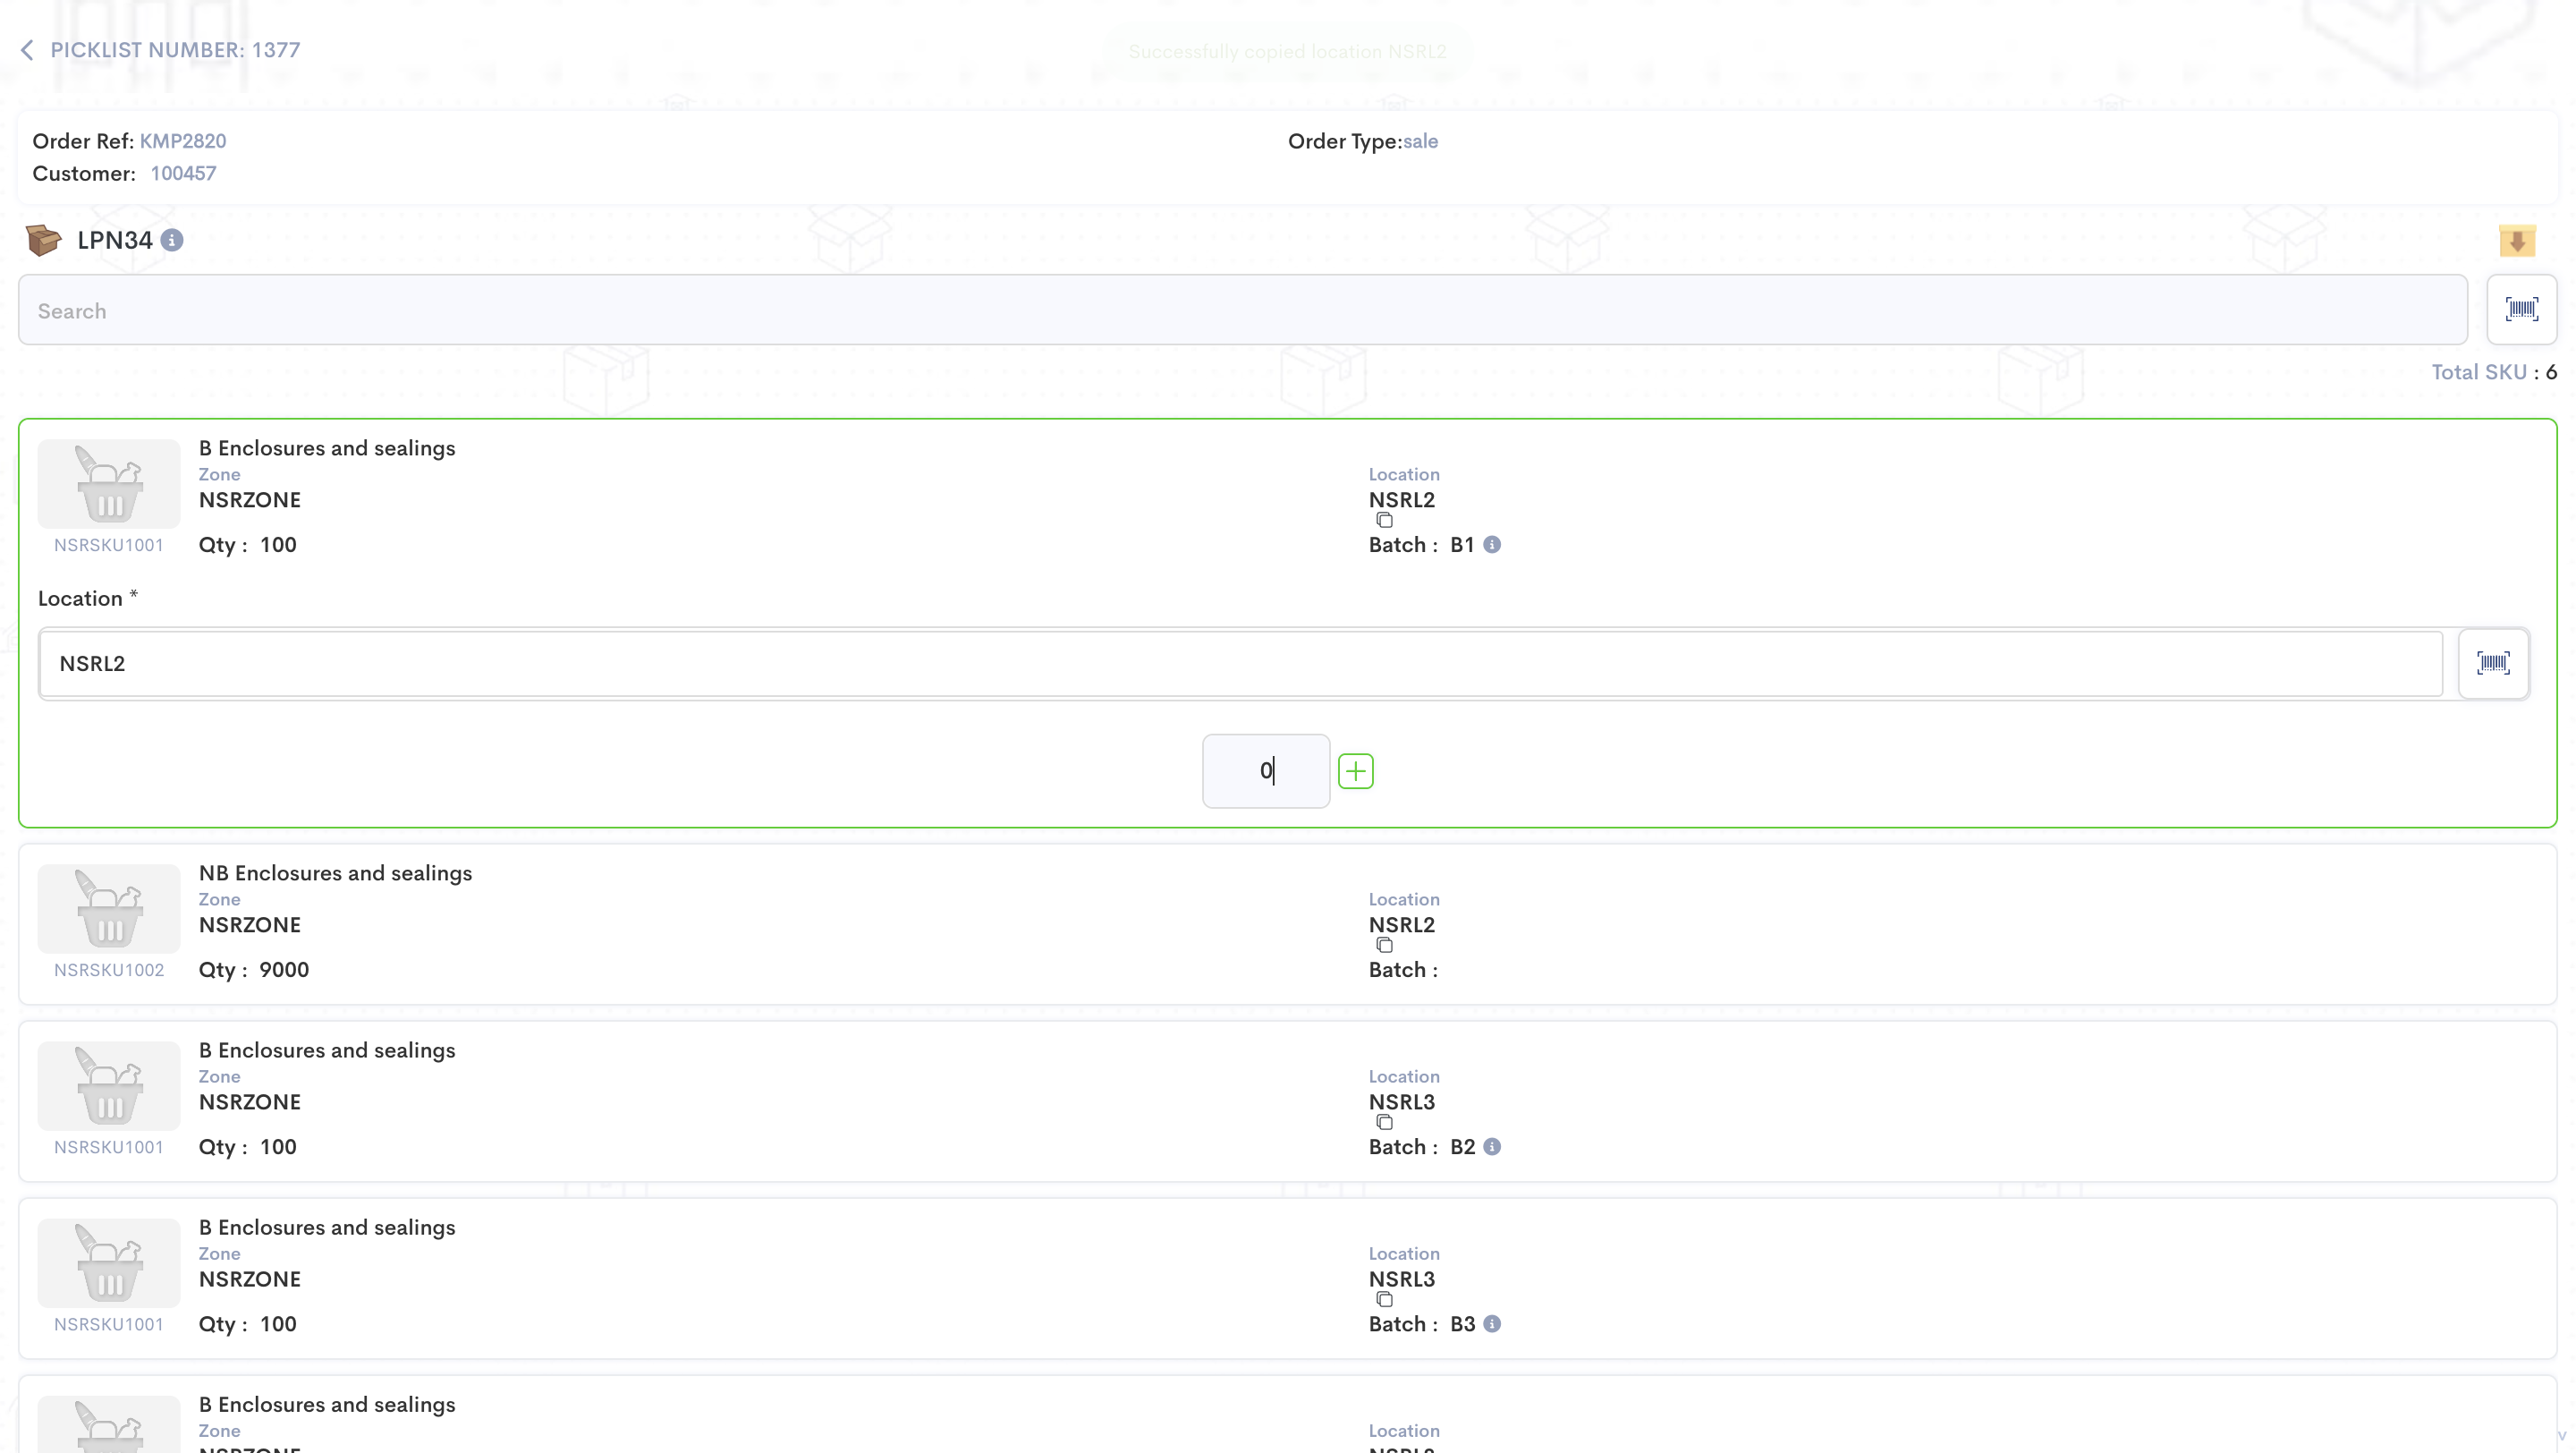Click the copied location NSRL2 notification

1287,51
